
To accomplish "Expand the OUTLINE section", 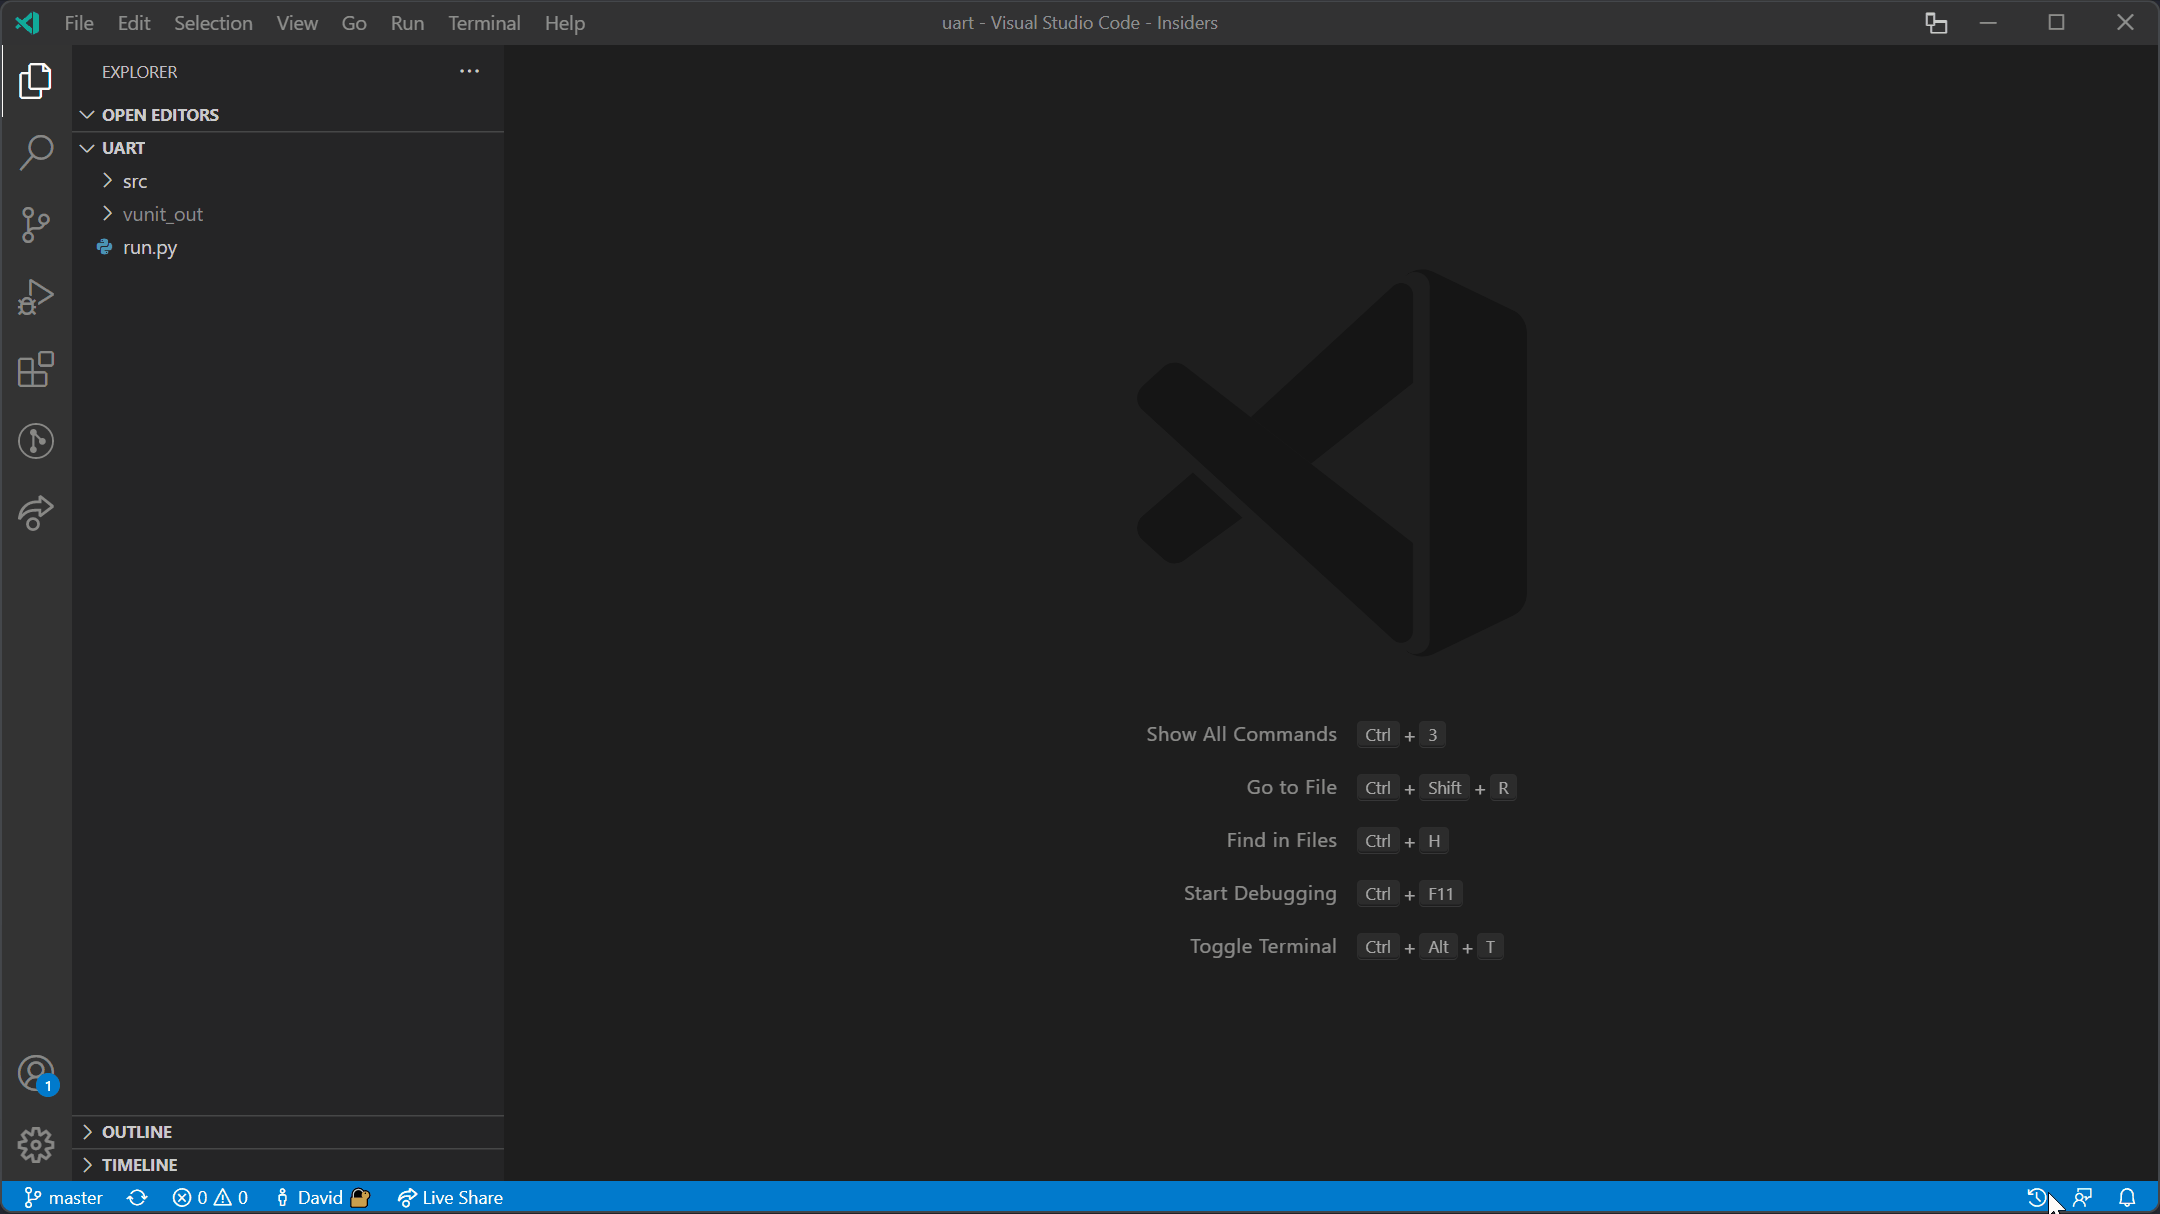I will pyautogui.click(x=288, y=1132).
